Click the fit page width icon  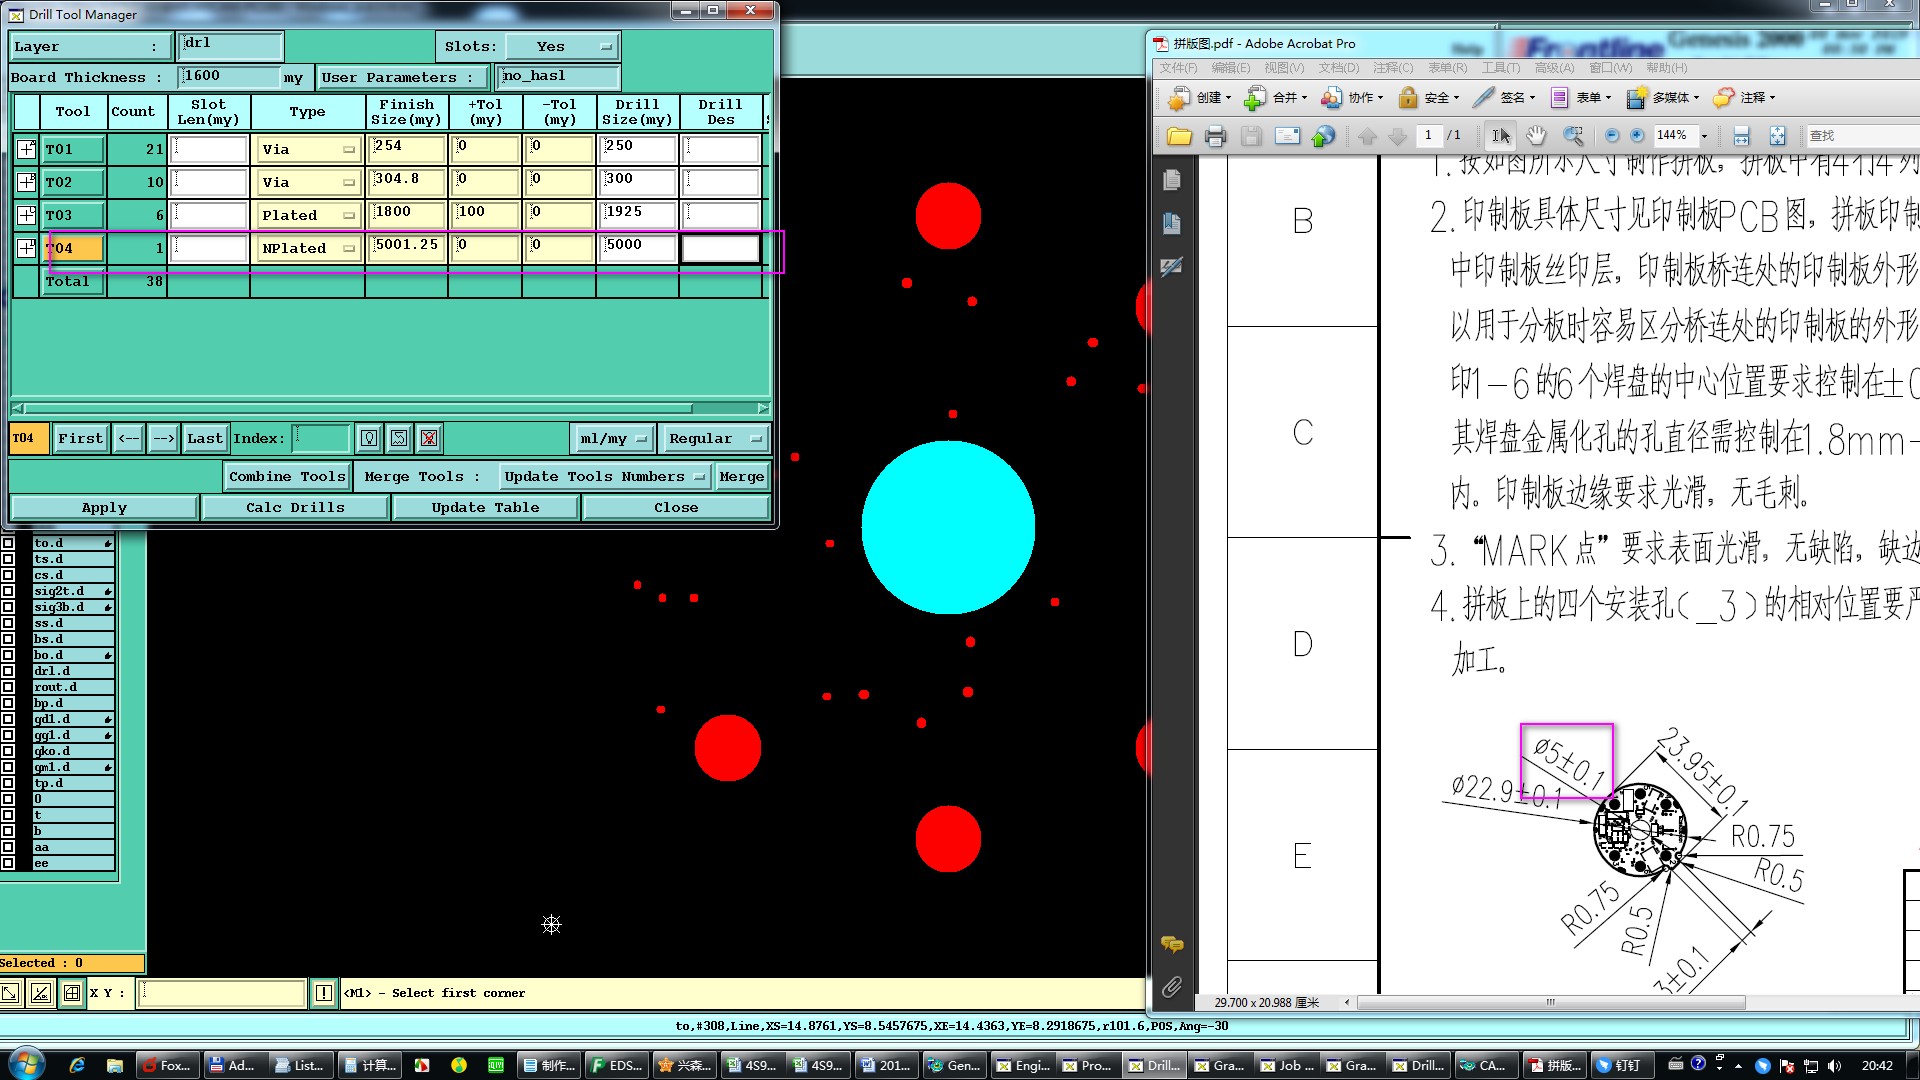point(1741,136)
